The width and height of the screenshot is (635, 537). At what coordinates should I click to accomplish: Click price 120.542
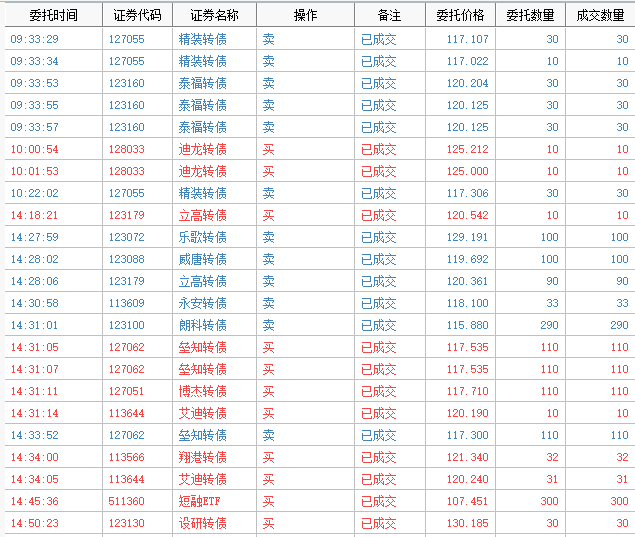[468, 215]
